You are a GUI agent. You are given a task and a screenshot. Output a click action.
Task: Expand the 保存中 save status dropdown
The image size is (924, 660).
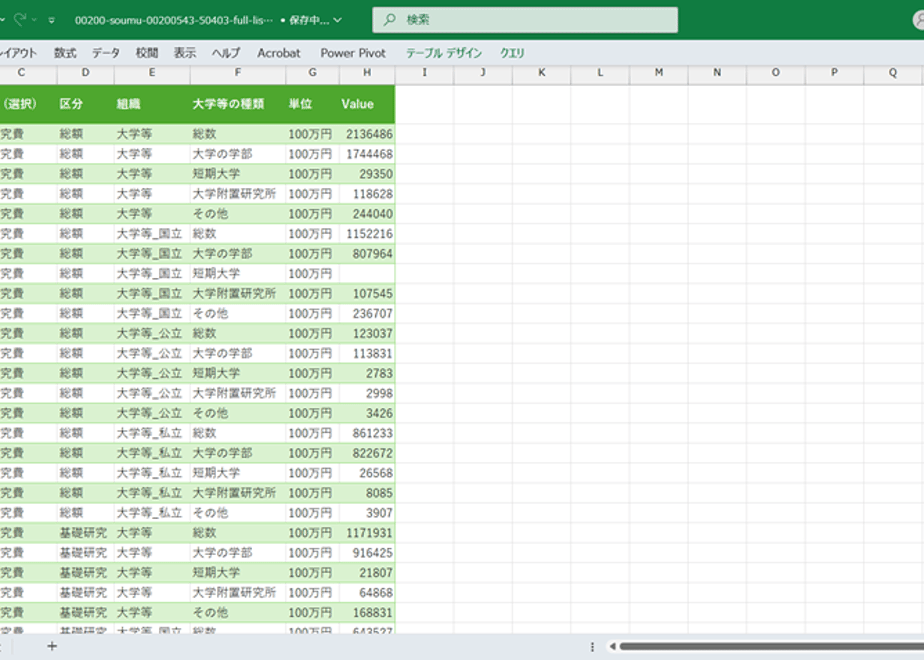pyautogui.click(x=338, y=20)
